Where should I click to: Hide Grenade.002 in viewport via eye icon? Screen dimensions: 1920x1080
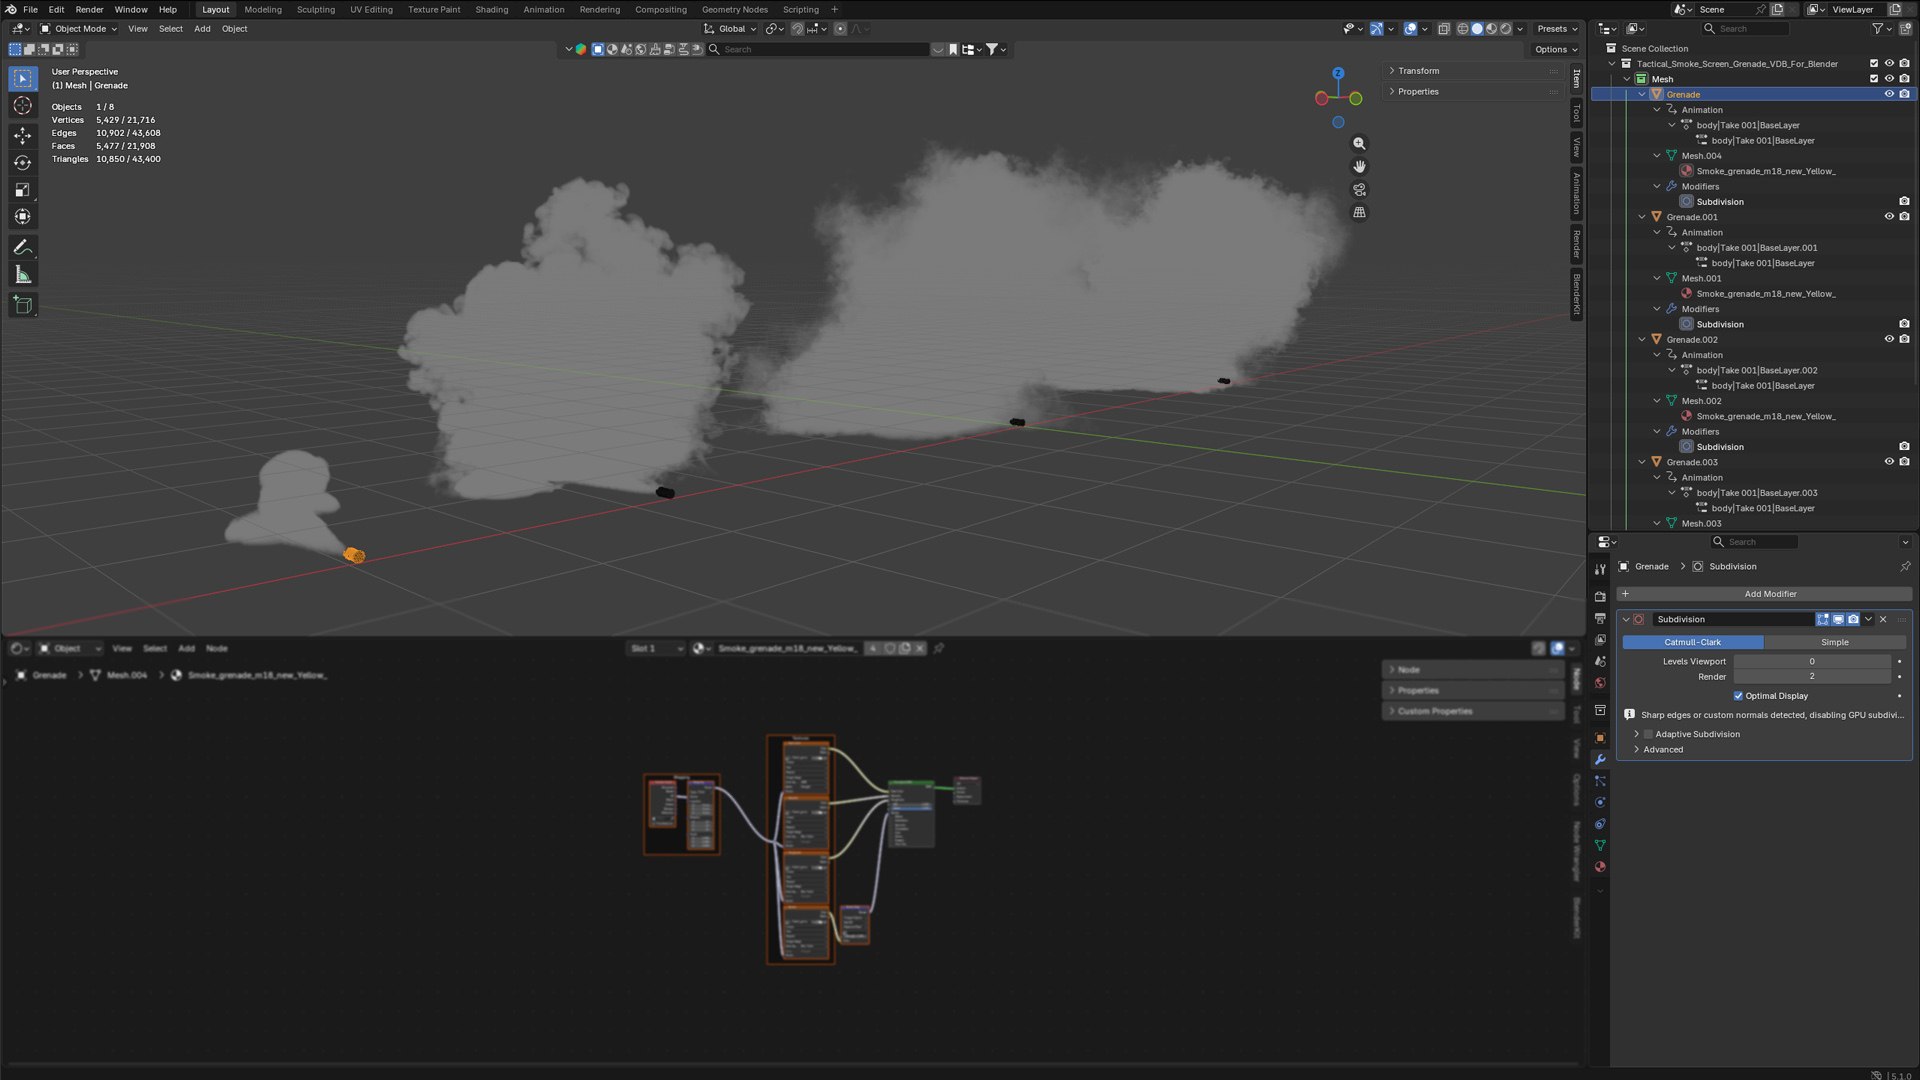(x=1889, y=339)
